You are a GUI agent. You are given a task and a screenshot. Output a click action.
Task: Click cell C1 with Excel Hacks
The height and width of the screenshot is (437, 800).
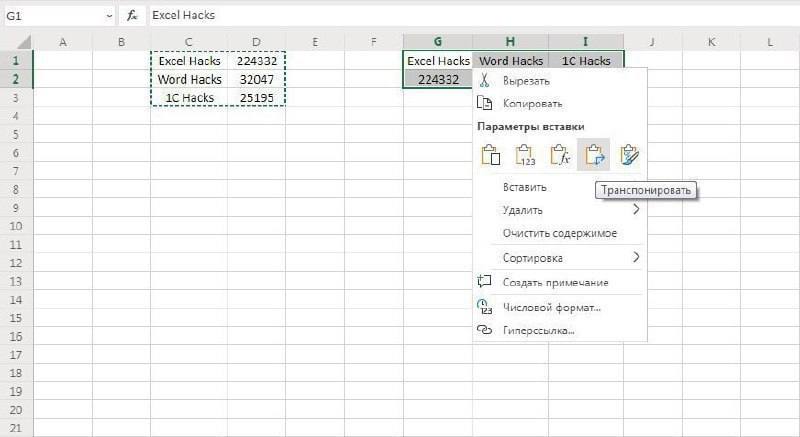pos(189,61)
